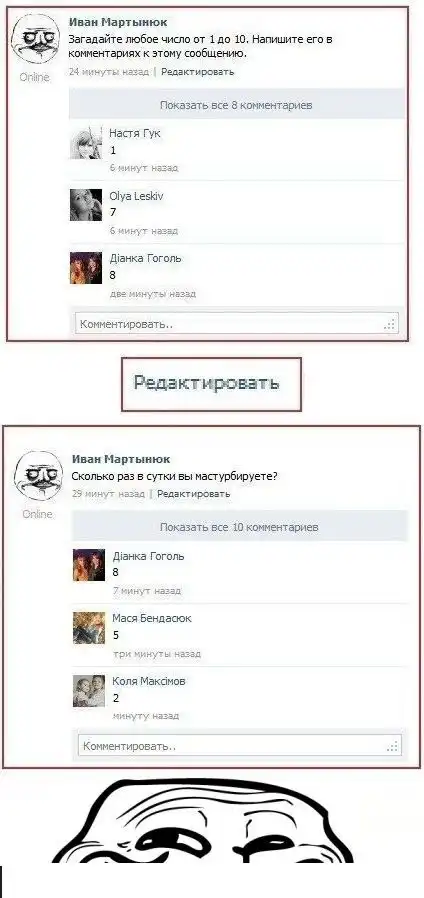Open Коля Максімов avatar thumbnail

point(89,691)
